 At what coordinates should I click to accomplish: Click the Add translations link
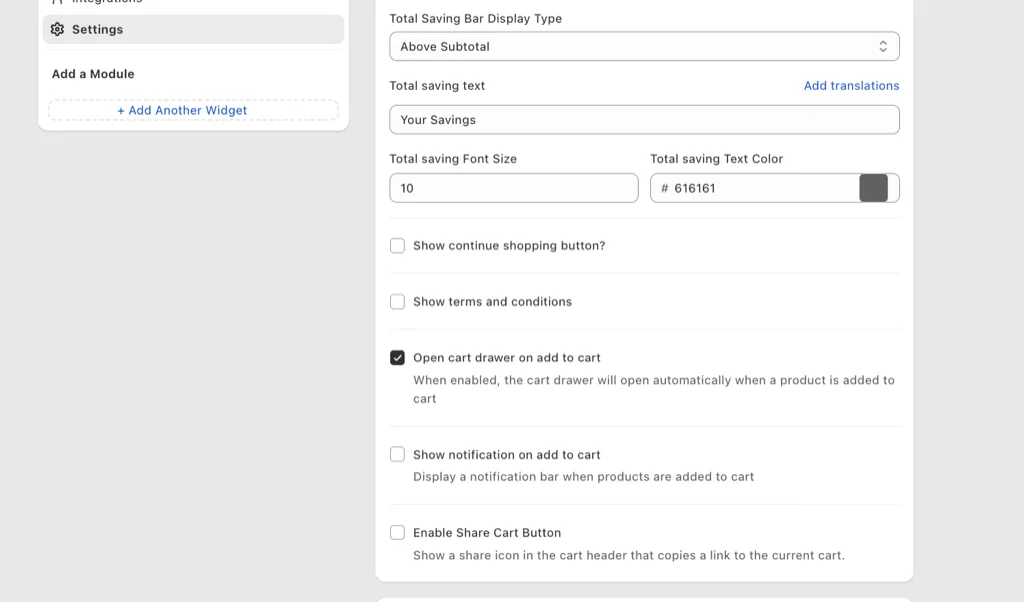click(x=851, y=86)
